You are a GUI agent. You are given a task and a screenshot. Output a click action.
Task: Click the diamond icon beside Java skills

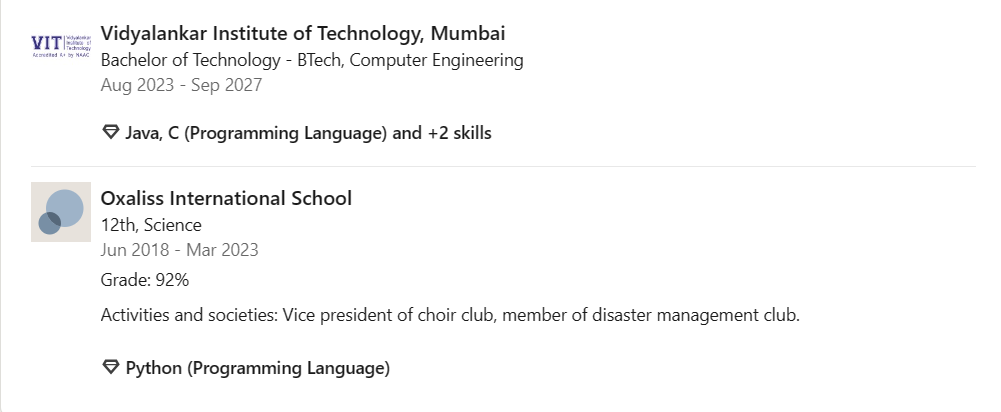coord(111,132)
